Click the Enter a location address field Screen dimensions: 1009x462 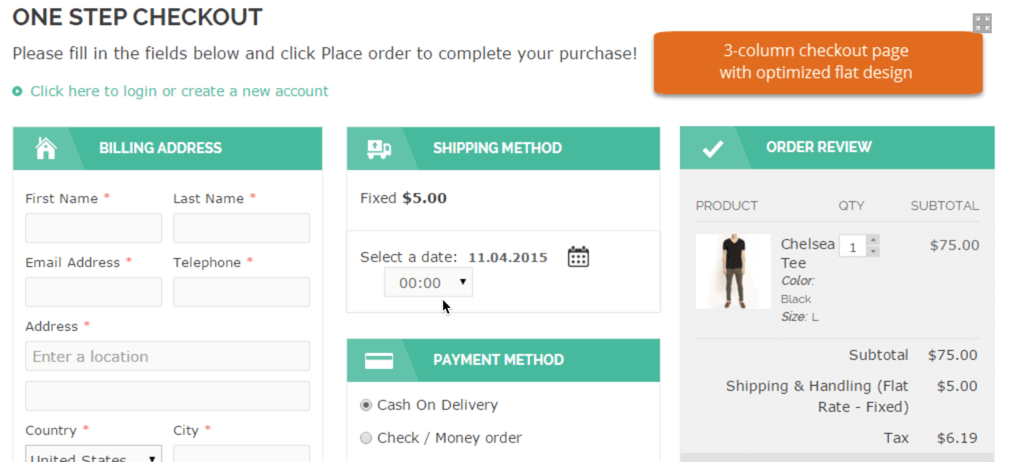pyautogui.click(x=167, y=356)
